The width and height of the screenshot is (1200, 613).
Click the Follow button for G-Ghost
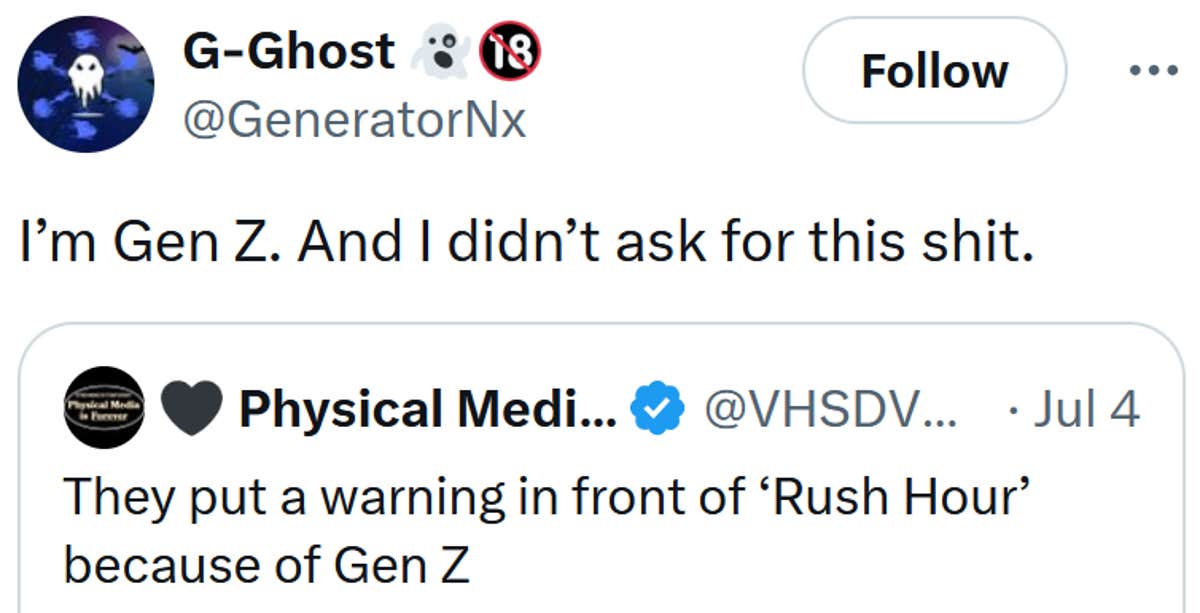pyautogui.click(x=934, y=70)
